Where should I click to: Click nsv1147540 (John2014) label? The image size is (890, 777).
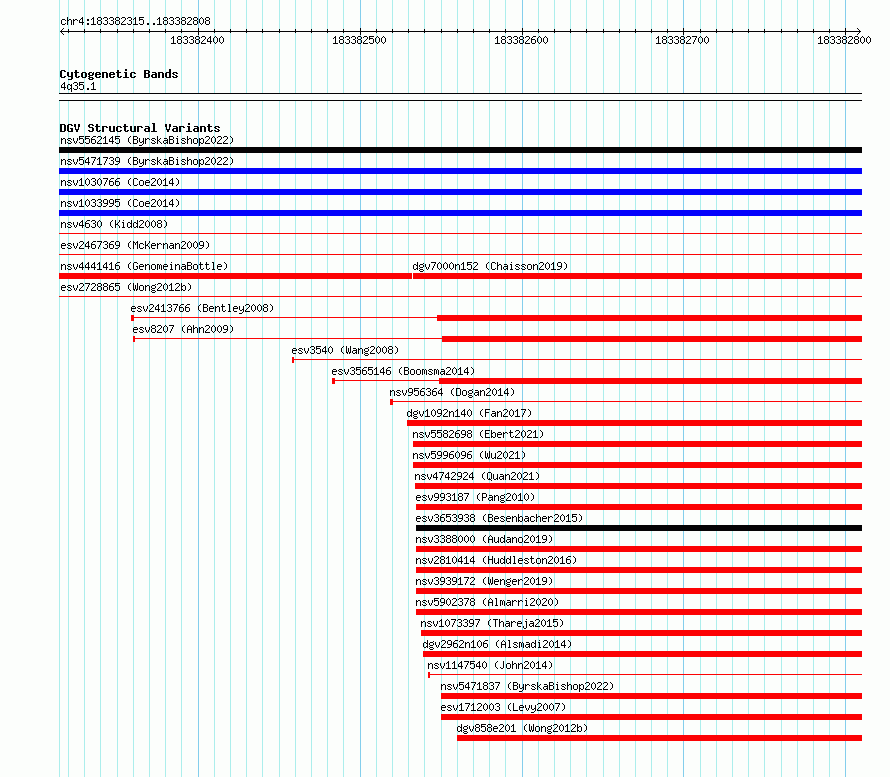[490, 665]
